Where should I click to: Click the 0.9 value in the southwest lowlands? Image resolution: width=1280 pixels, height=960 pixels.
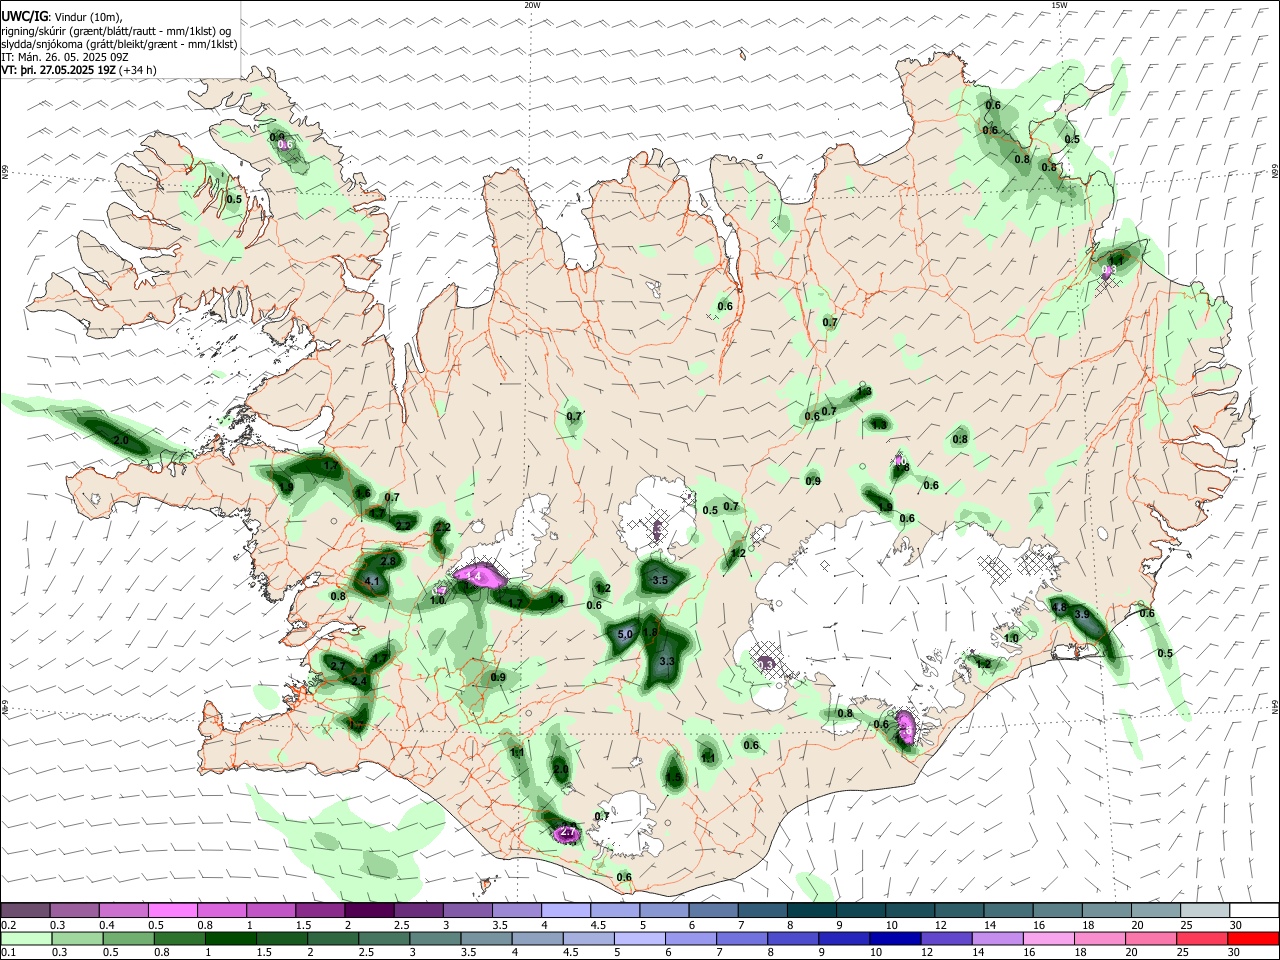pyautogui.click(x=499, y=677)
